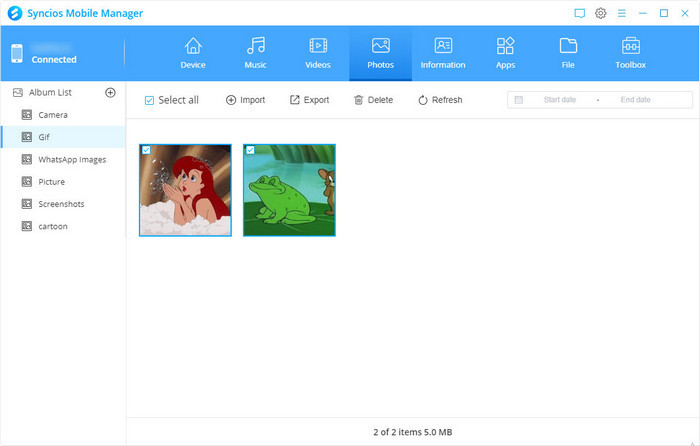700x446 pixels.
Task: Open the Device tab
Action: (193, 53)
